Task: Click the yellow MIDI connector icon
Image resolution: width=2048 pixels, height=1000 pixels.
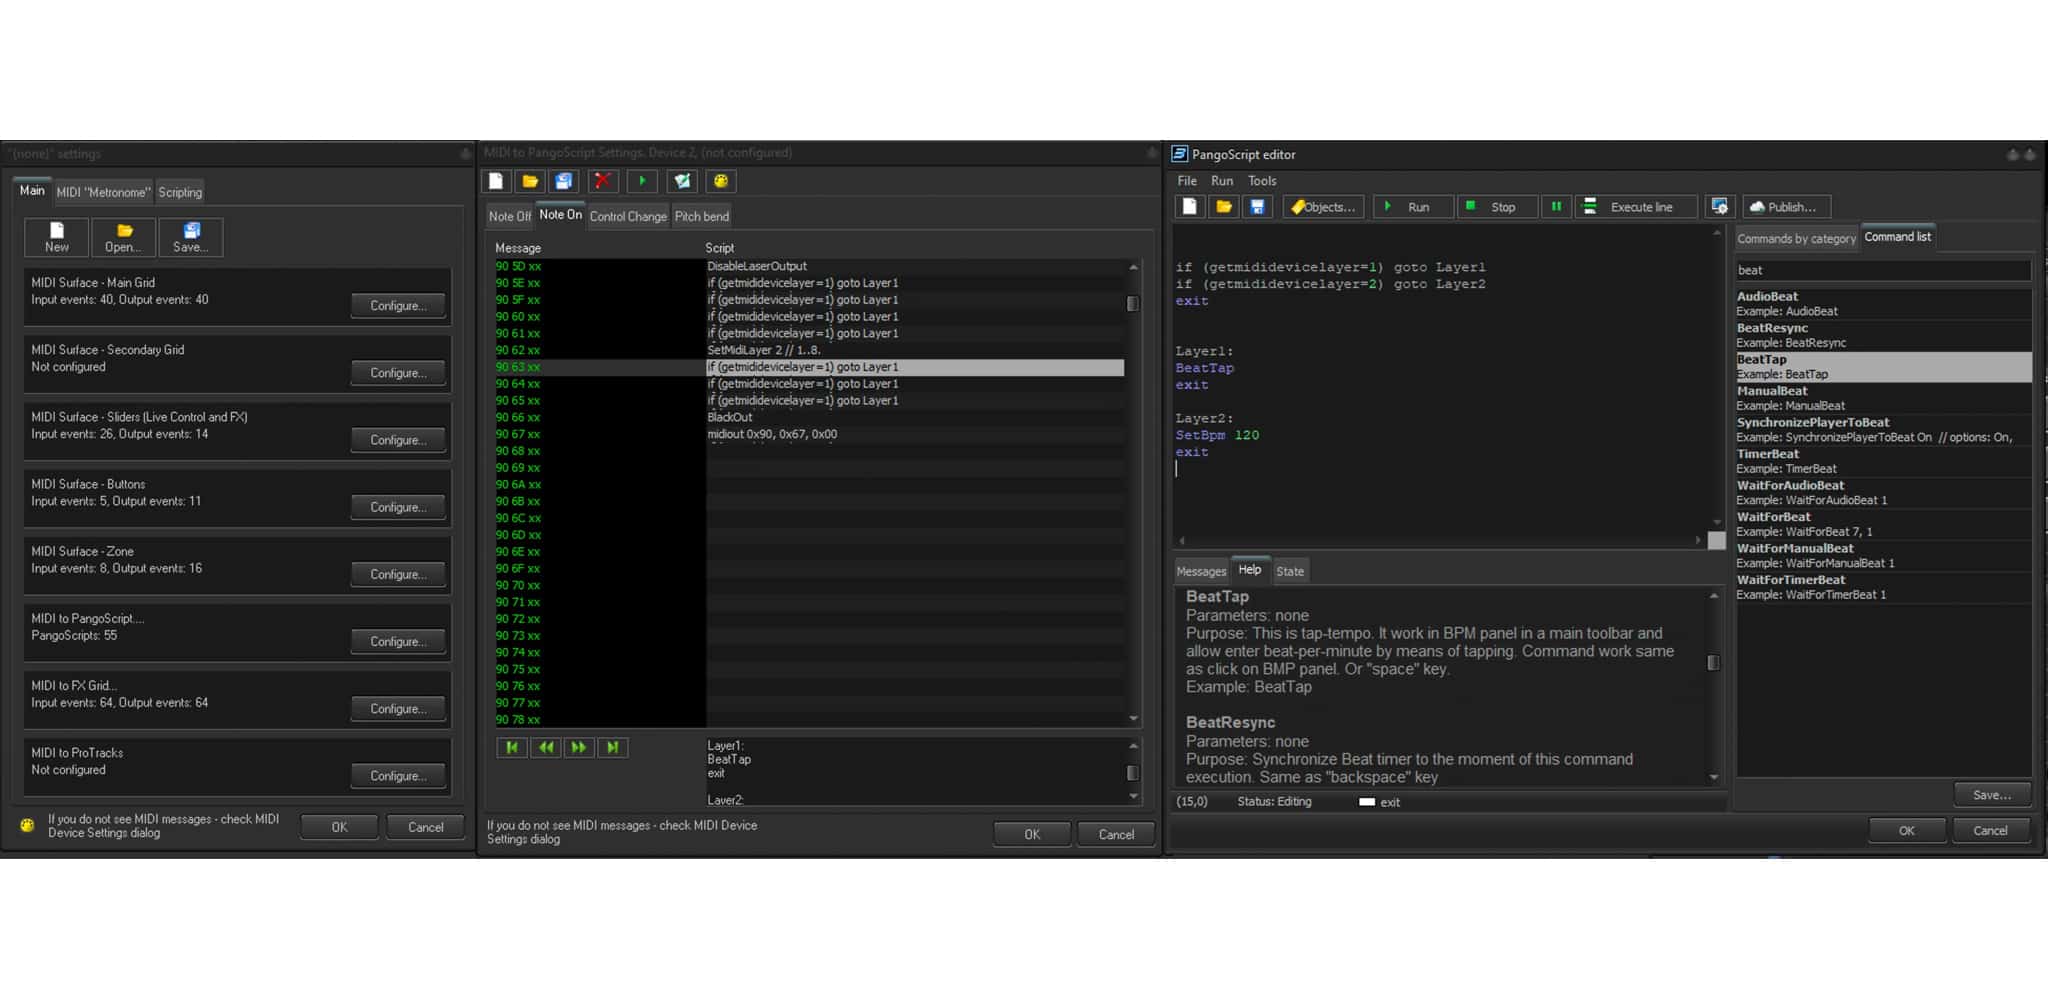Action: [x=720, y=181]
